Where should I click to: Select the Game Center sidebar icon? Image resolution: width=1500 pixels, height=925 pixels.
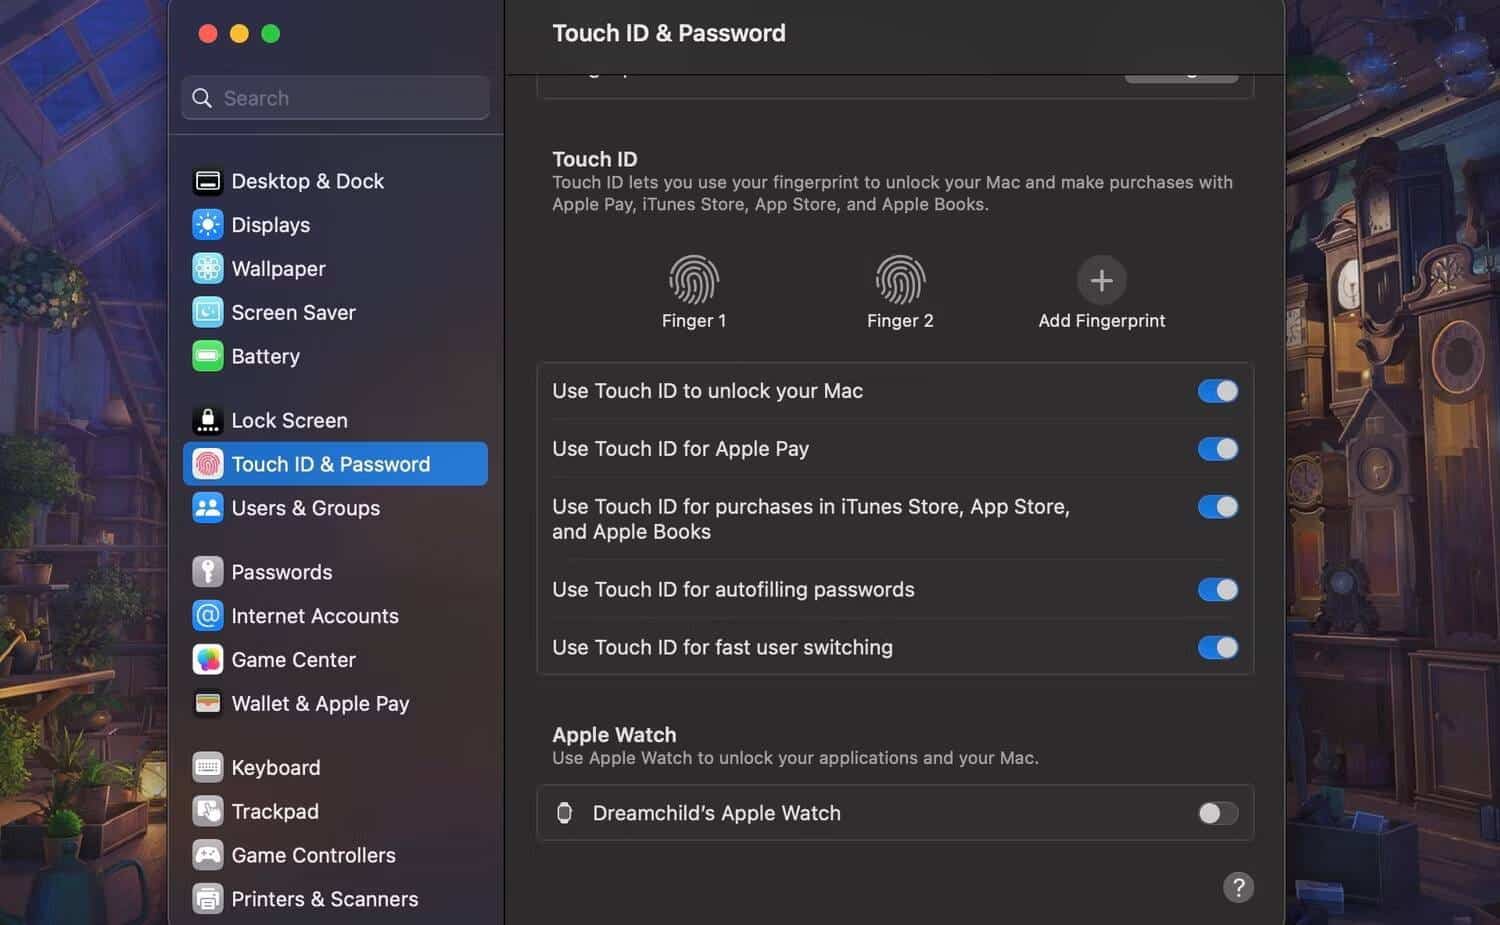[x=207, y=660]
